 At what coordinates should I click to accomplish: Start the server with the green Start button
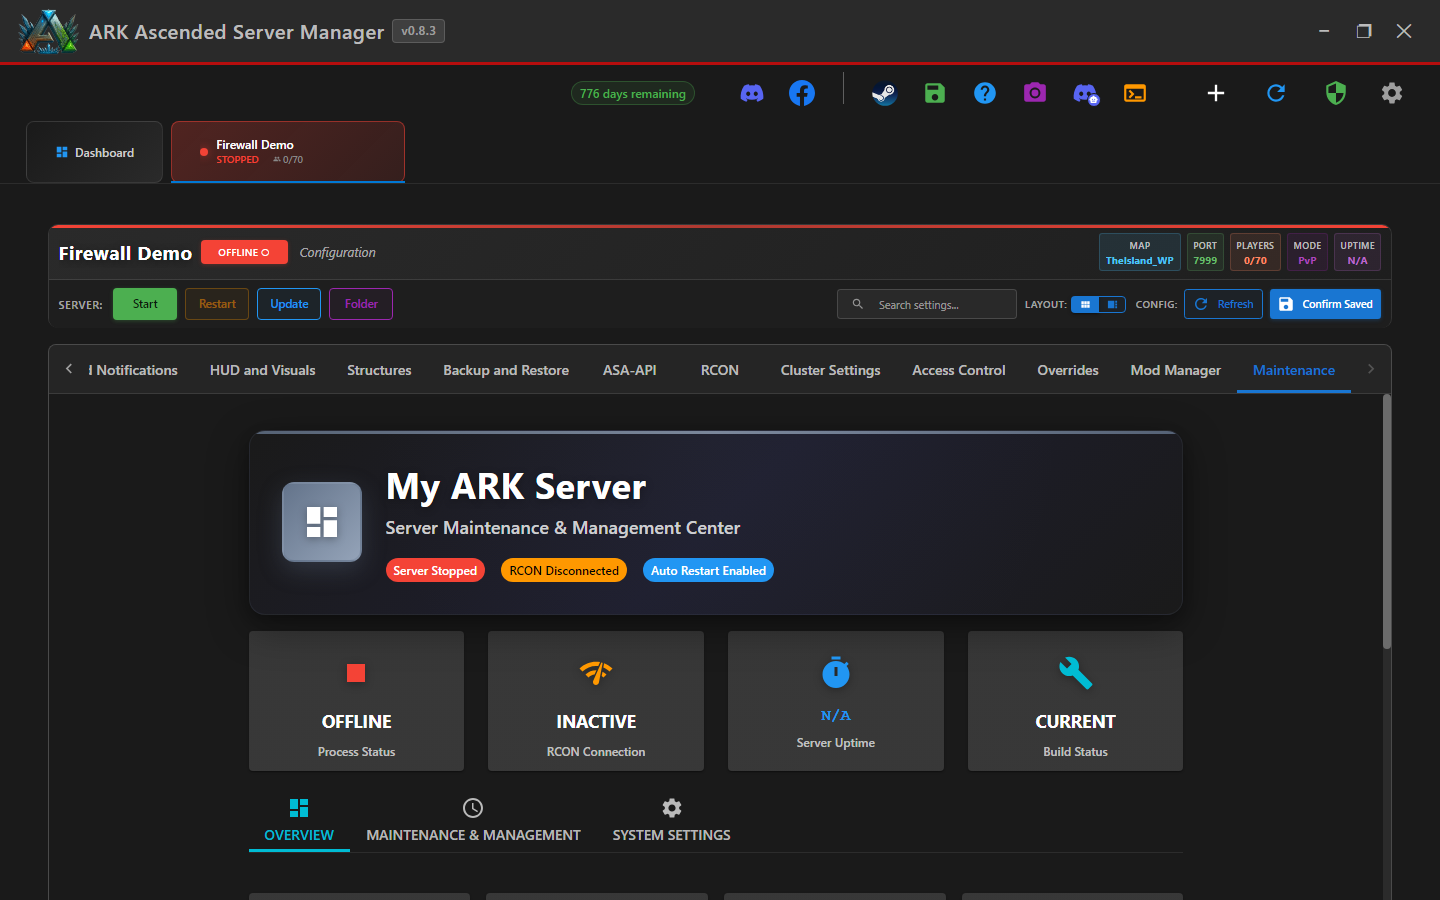pos(145,304)
